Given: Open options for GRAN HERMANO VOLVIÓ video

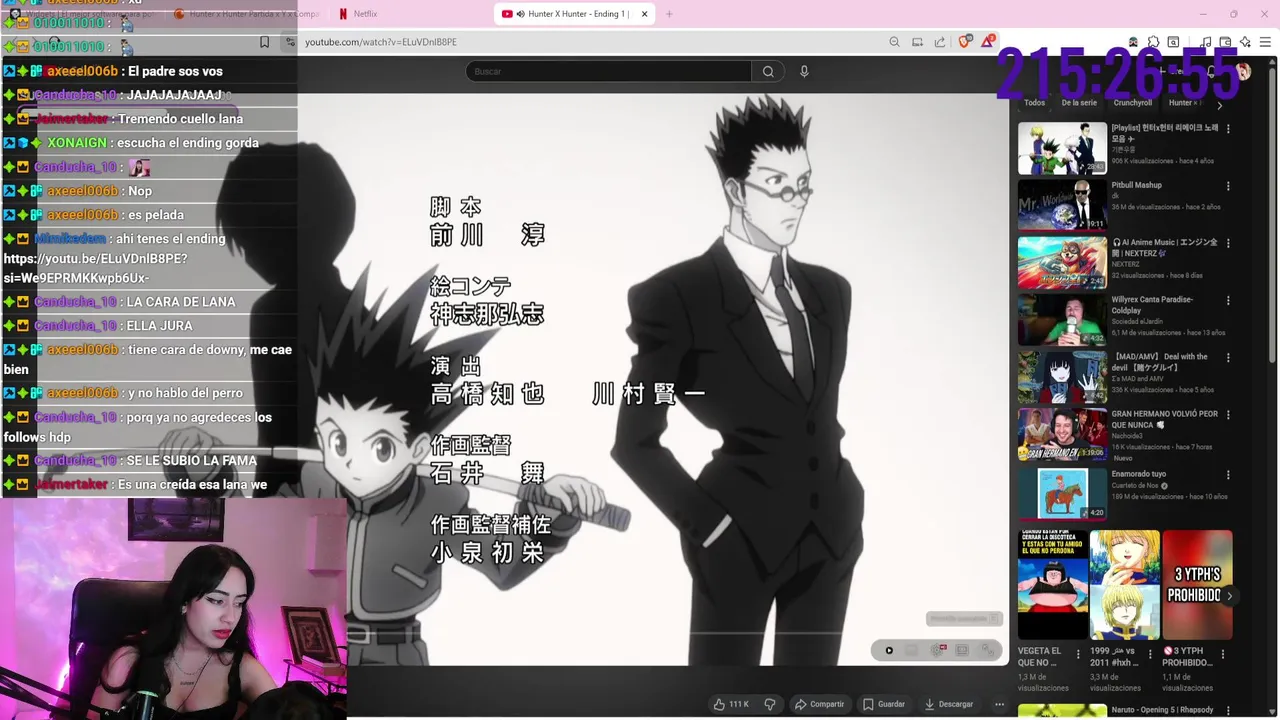Looking at the screenshot, I should (x=1228, y=414).
